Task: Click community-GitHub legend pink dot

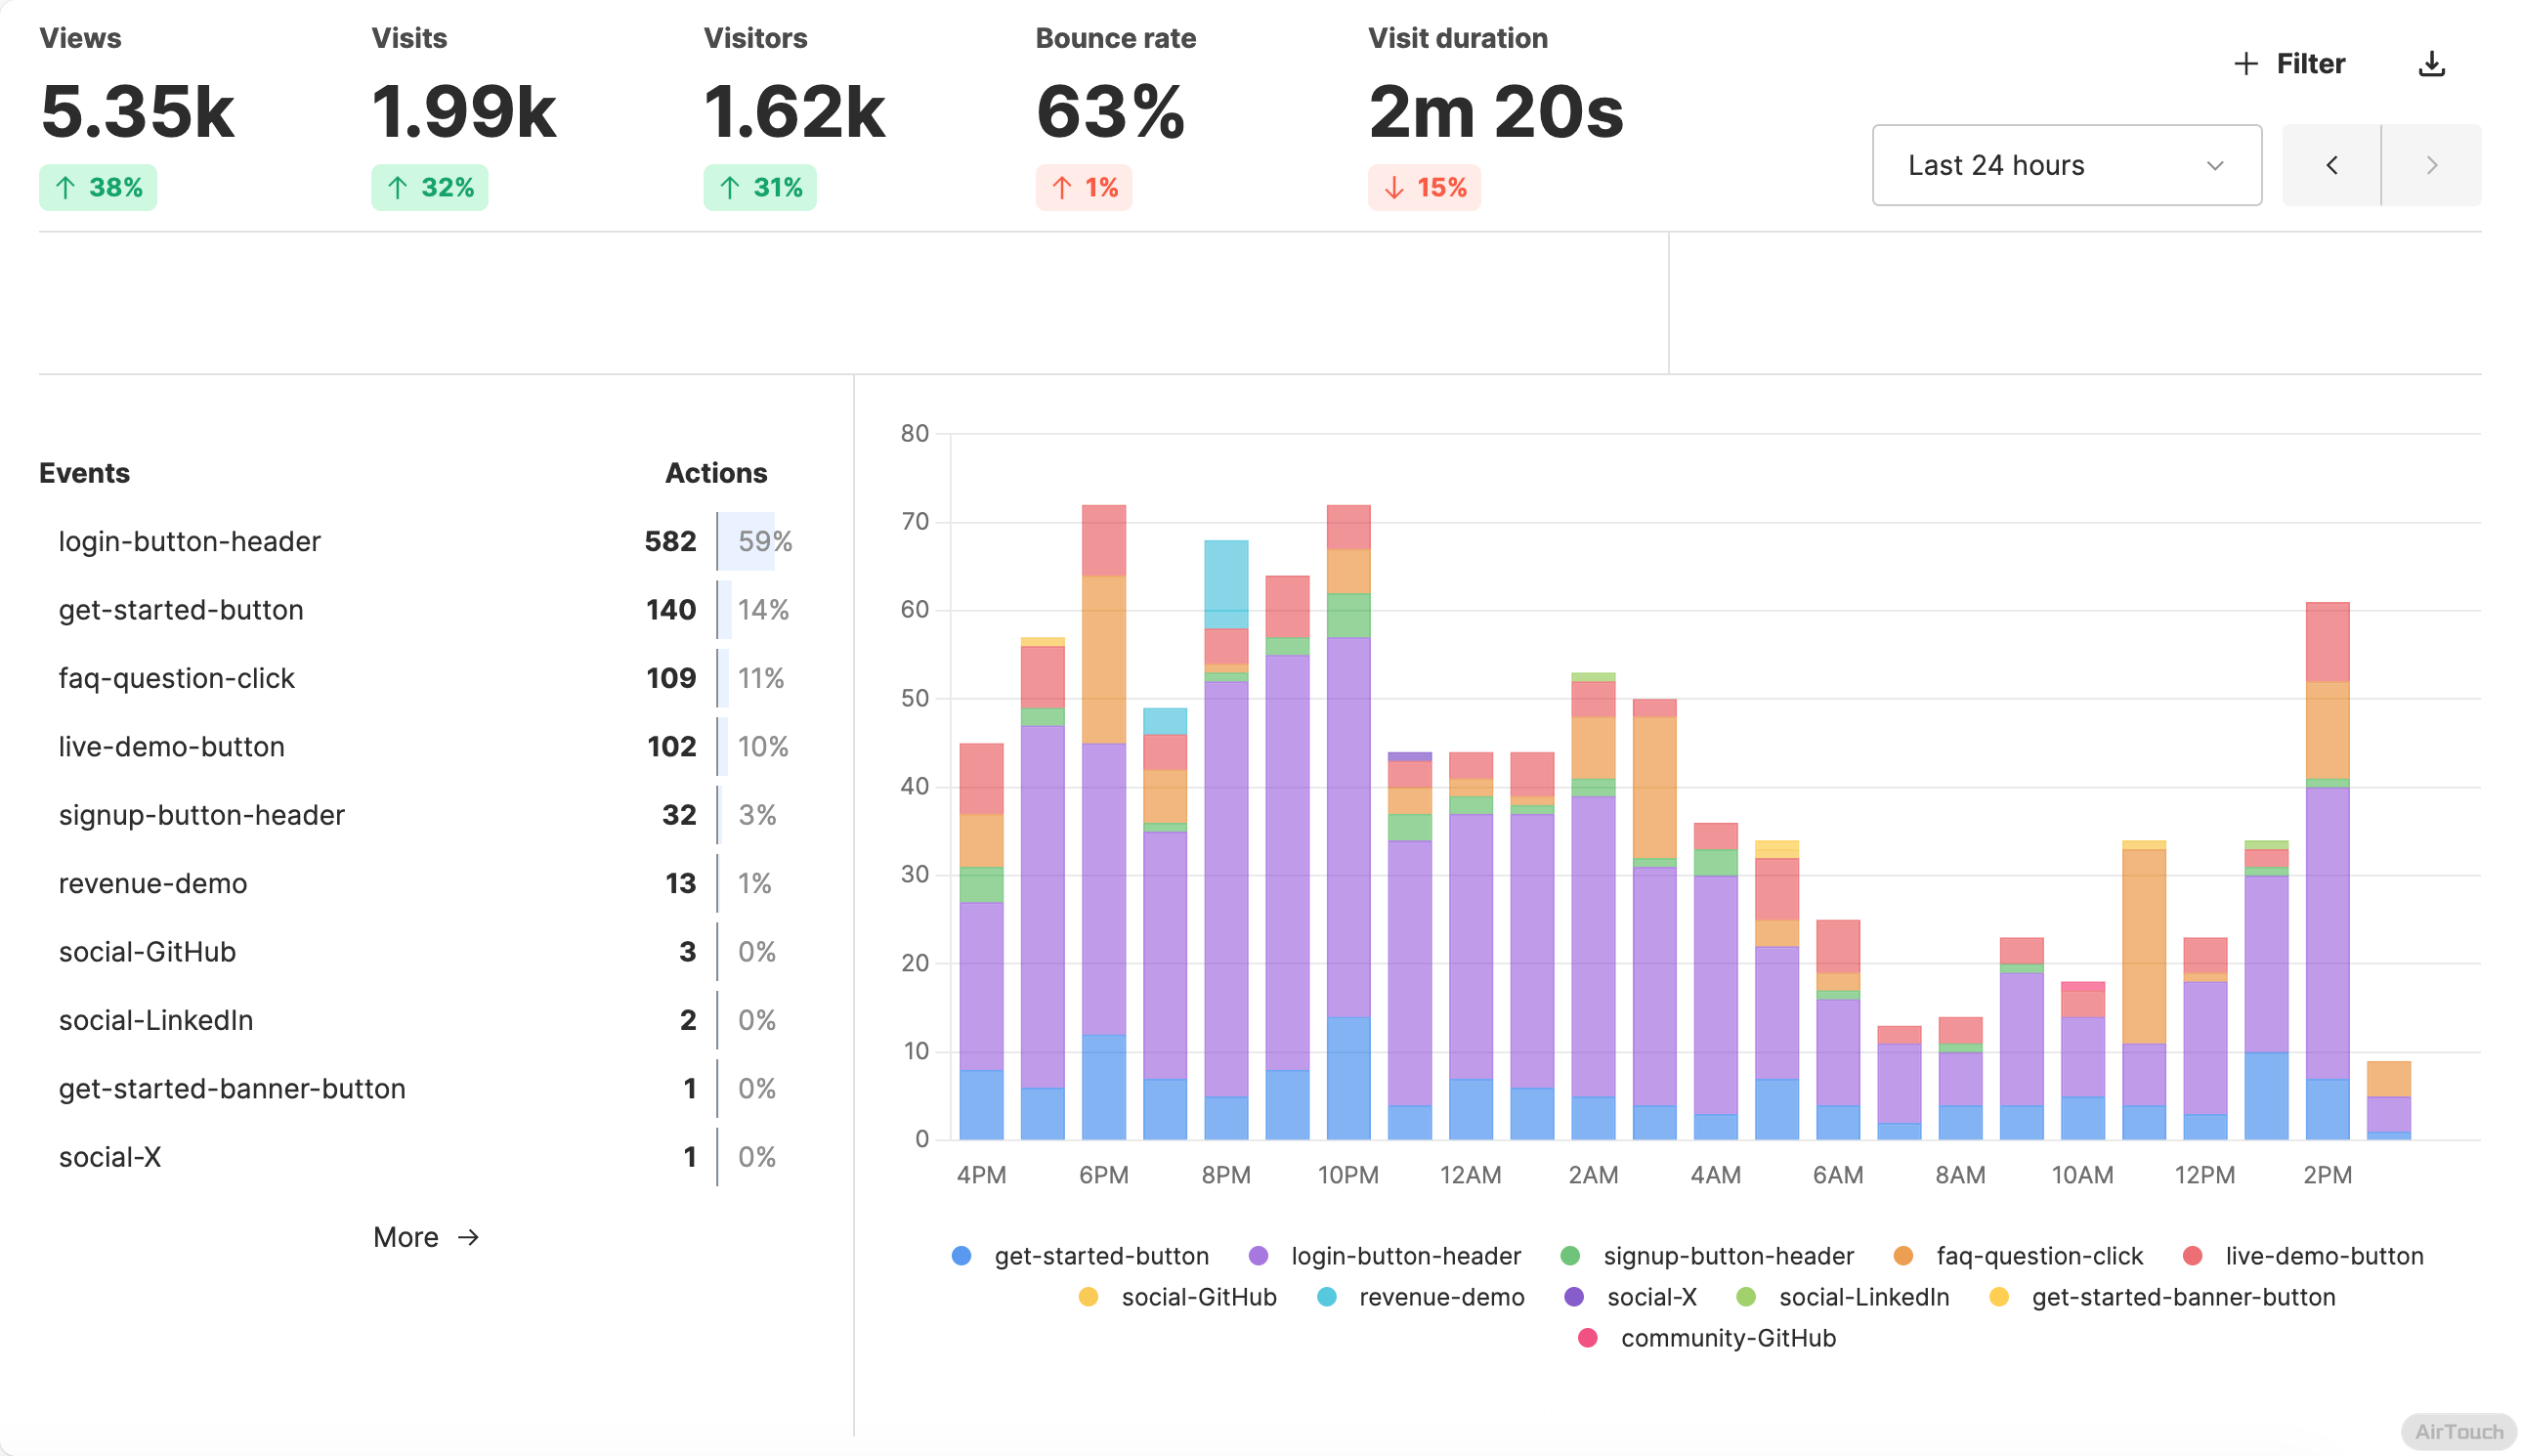Action: pos(1587,1338)
